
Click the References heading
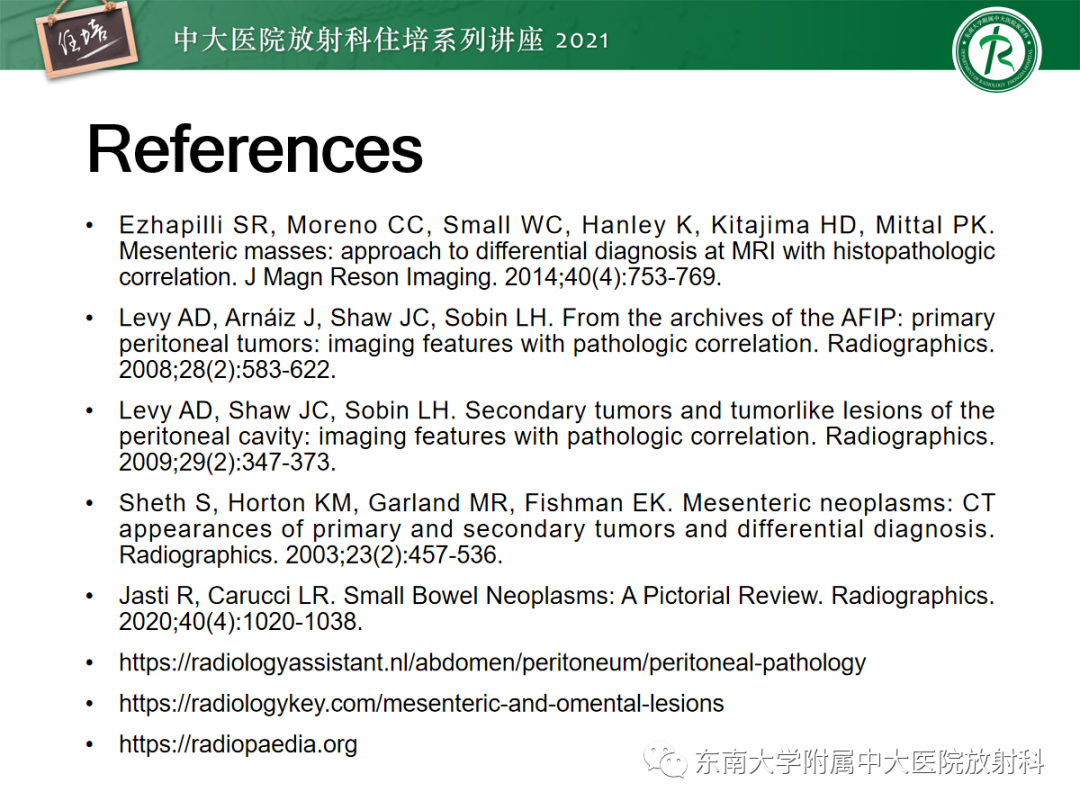pyautogui.click(x=254, y=149)
